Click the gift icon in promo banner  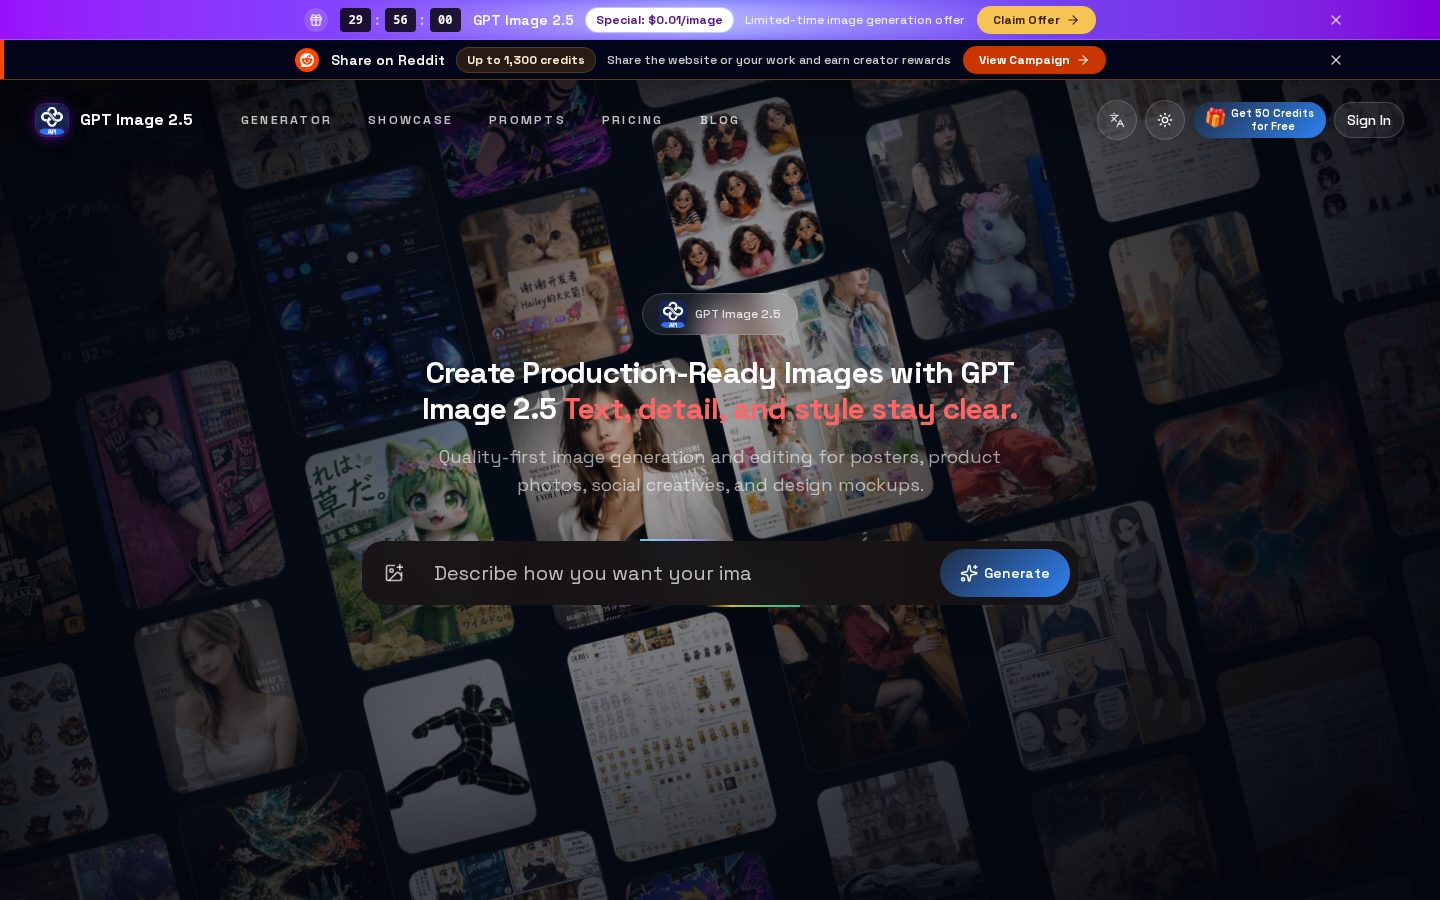pyautogui.click(x=316, y=20)
